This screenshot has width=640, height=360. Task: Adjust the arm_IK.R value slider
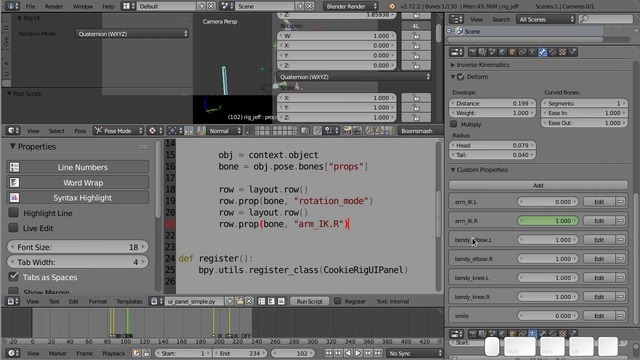pos(548,221)
